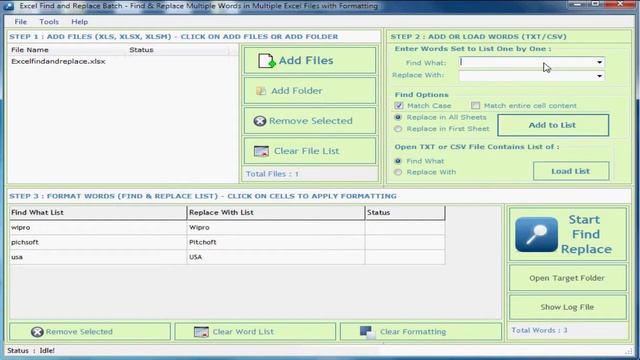The image size is (640, 360).
Task: Choose Find What list file radio
Action: click(x=398, y=161)
